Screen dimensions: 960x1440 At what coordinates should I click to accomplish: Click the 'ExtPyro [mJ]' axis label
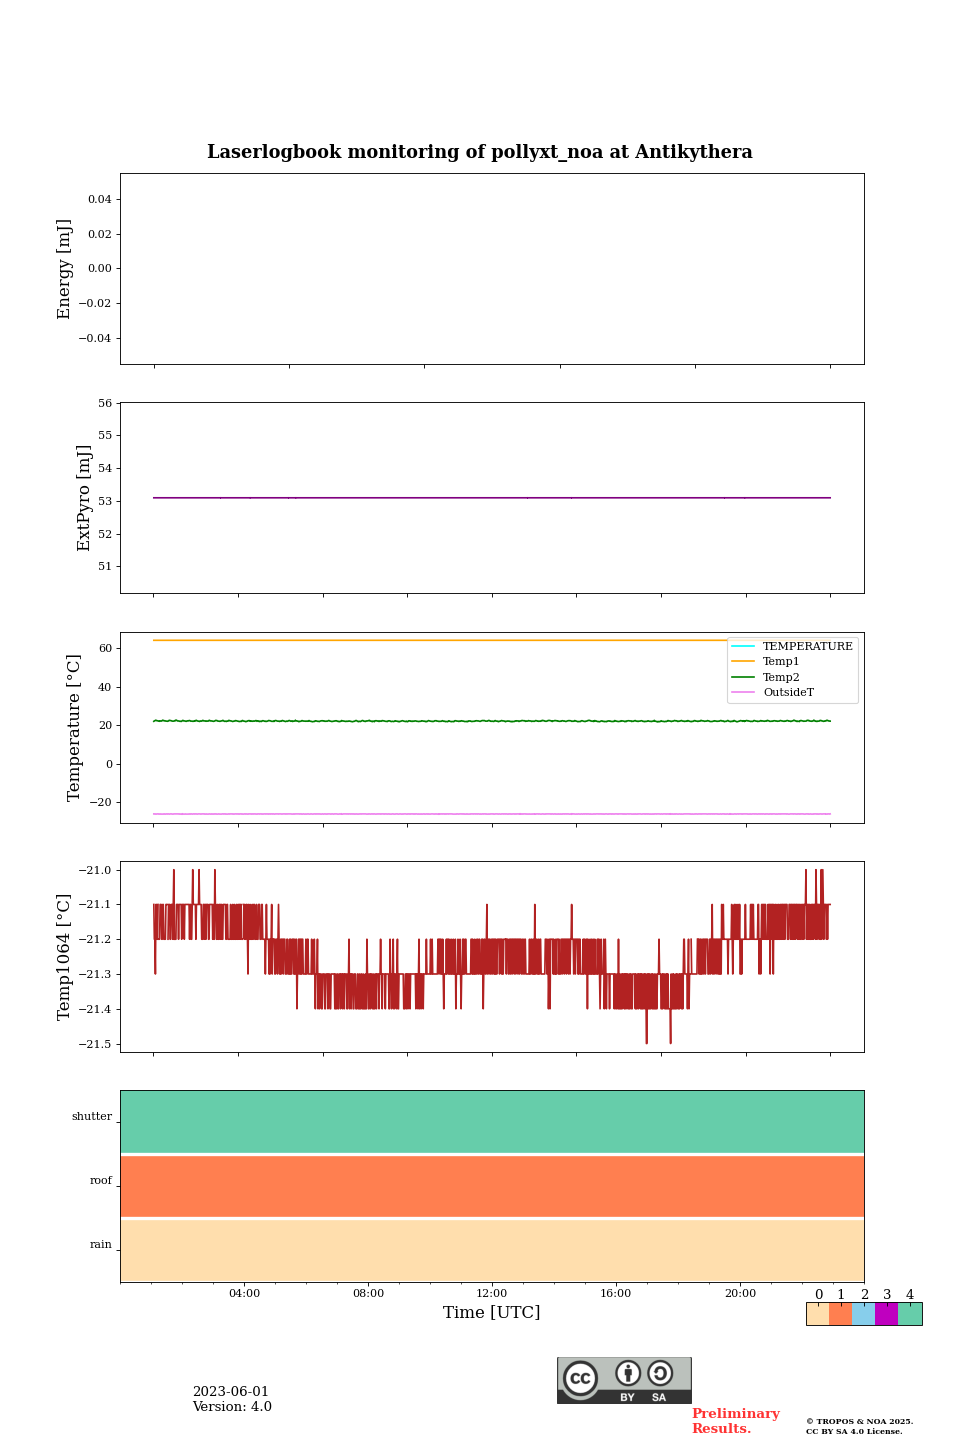coord(84,498)
